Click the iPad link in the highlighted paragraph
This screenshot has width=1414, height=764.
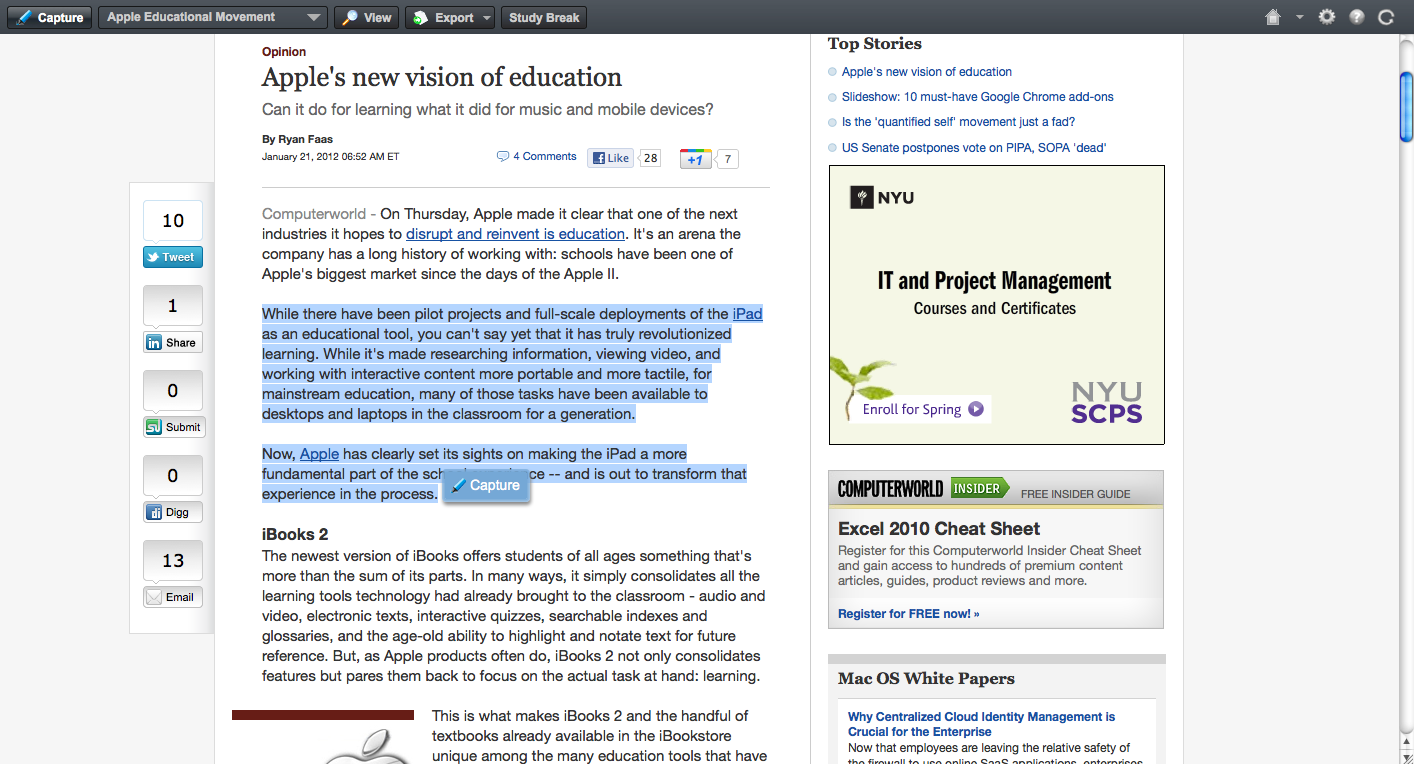(748, 314)
